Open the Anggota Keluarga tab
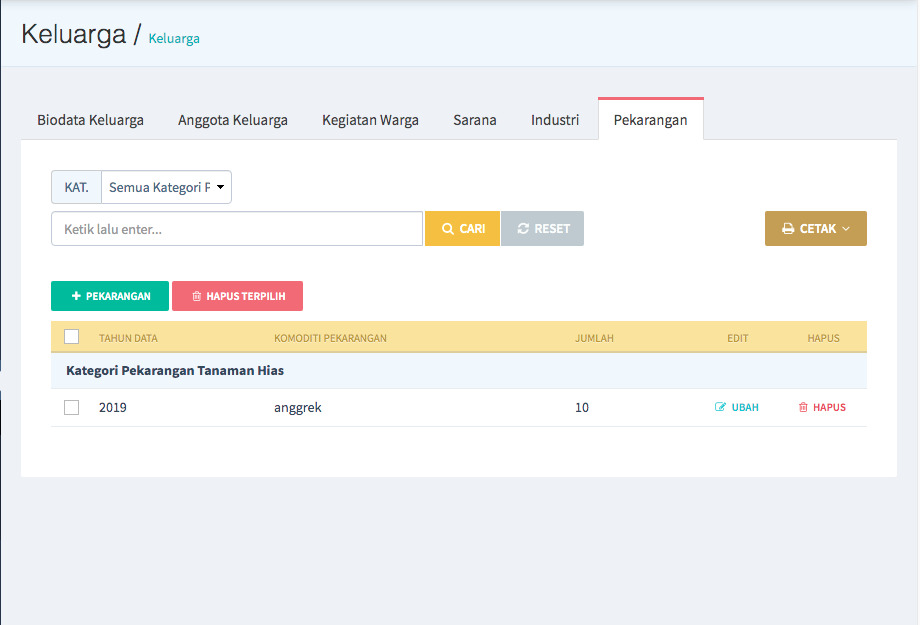Viewport: 920px width, 625px height. [233, 120]
